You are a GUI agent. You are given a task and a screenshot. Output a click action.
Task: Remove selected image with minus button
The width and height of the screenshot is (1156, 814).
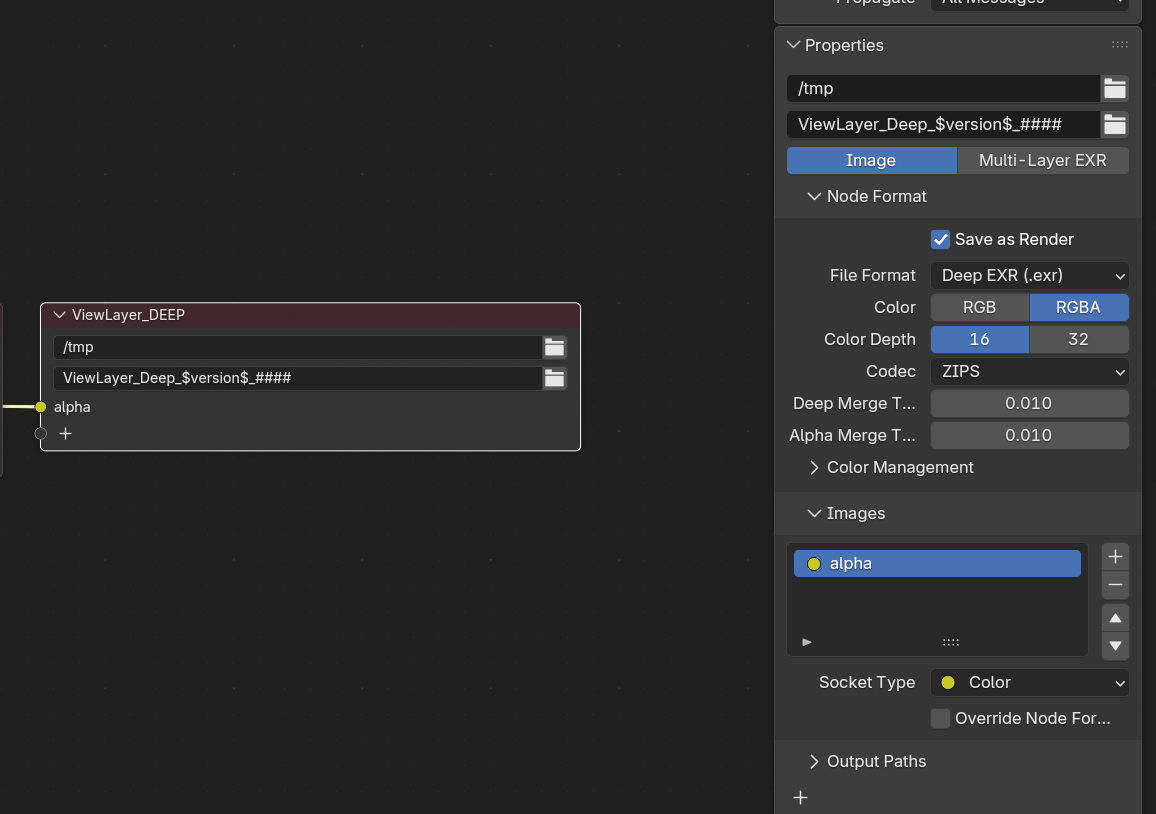coord(1115,585)
